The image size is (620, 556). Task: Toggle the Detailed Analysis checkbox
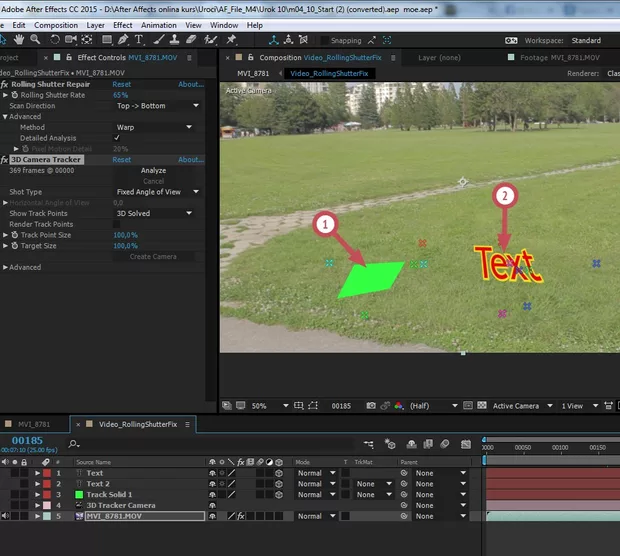pos(118,138)
